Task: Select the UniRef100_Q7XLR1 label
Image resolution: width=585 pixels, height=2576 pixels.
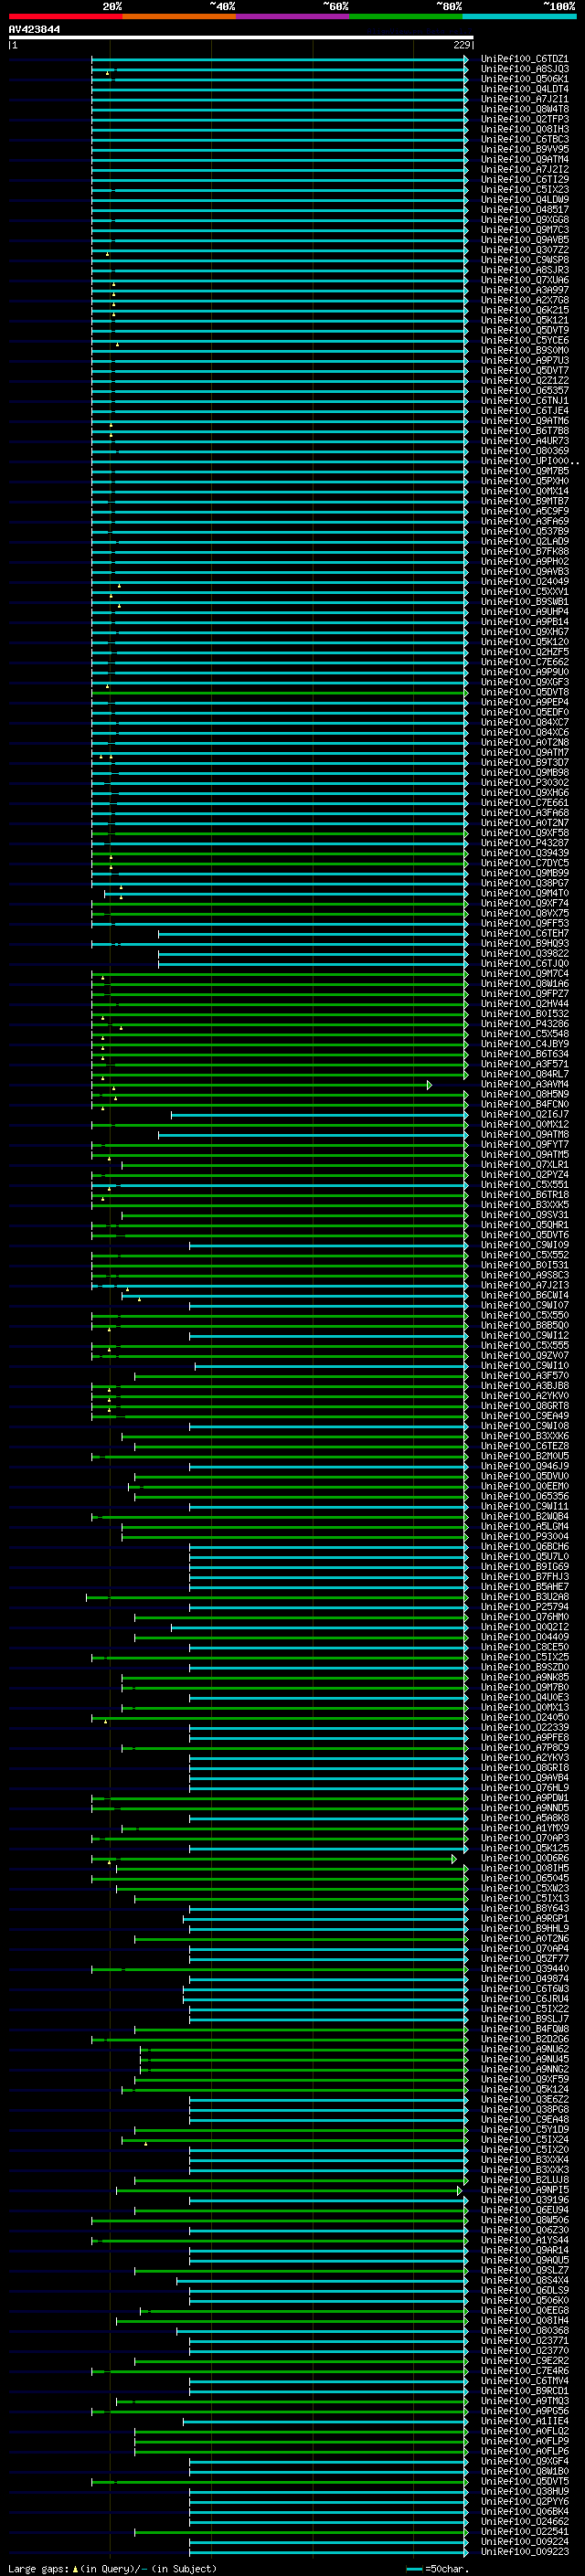Action: [x=524, y=1164]
